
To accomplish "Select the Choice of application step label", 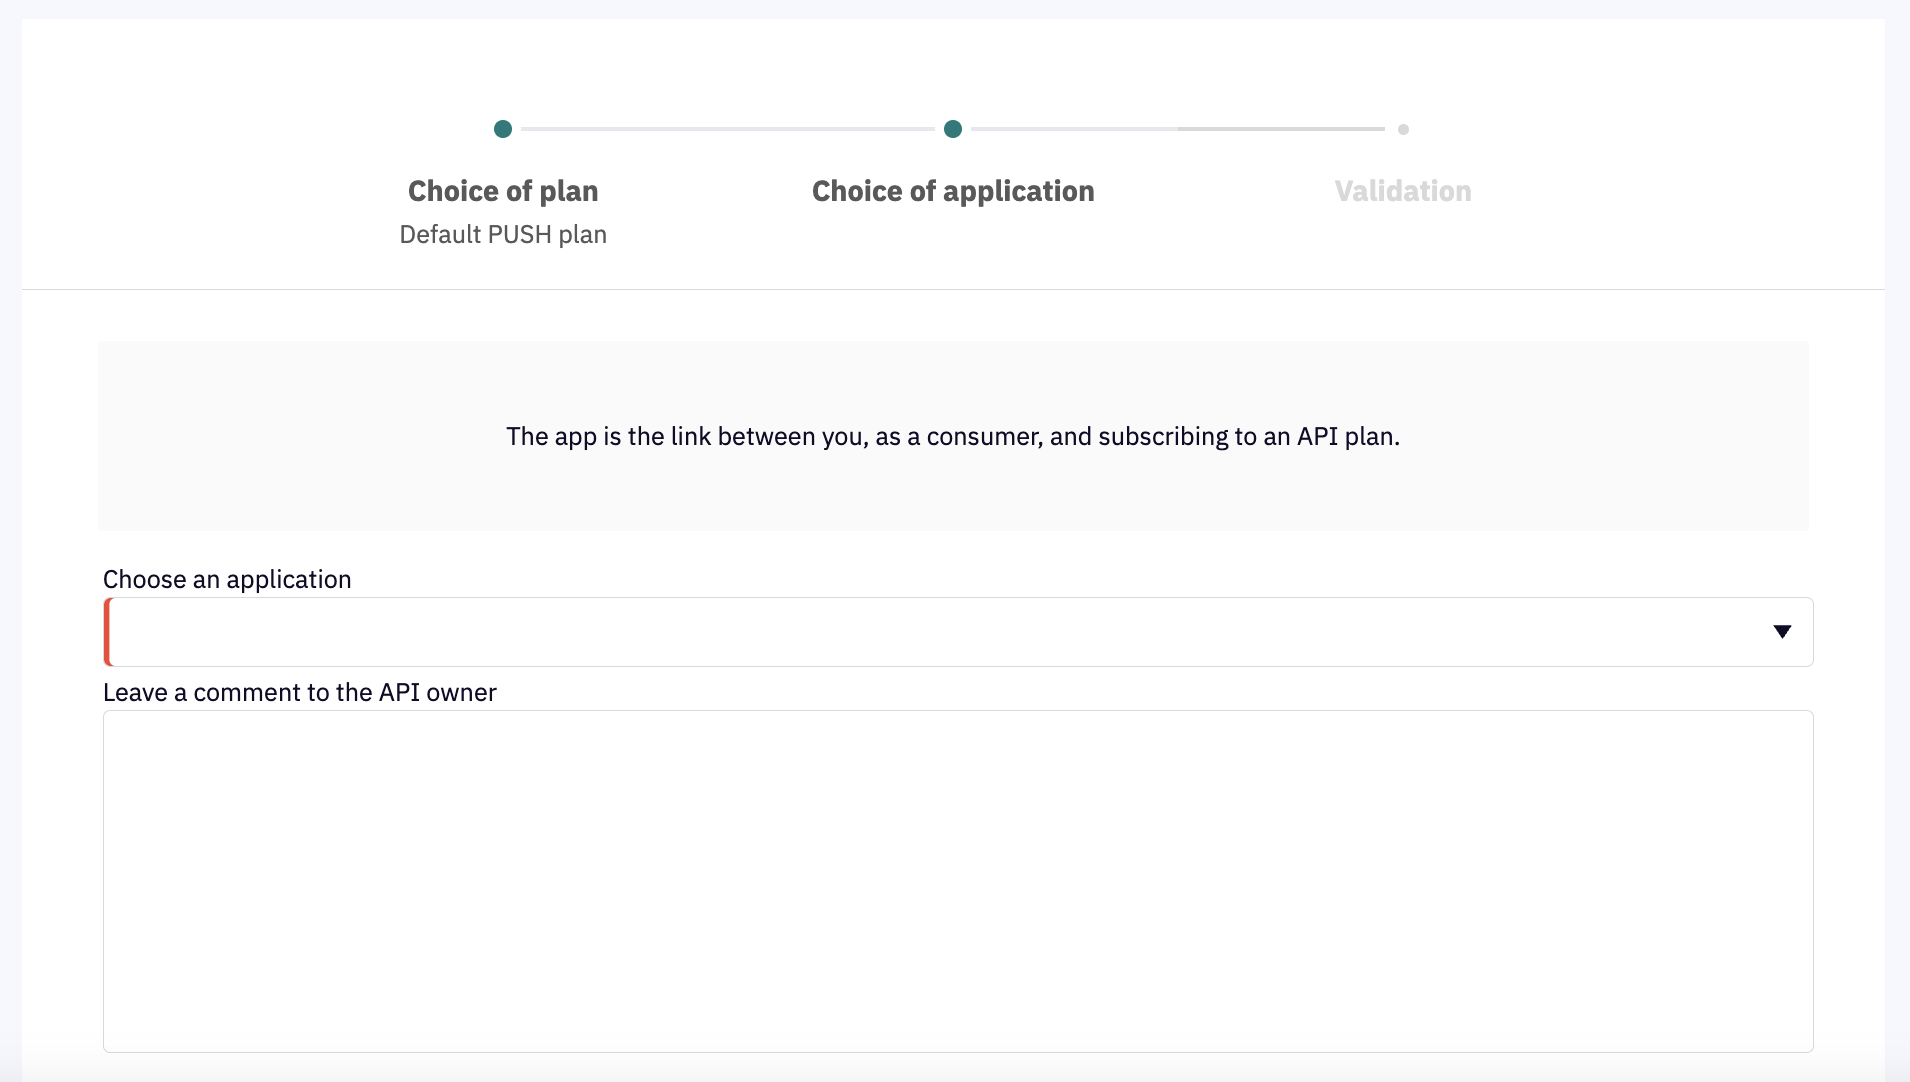I will [953, 191].
